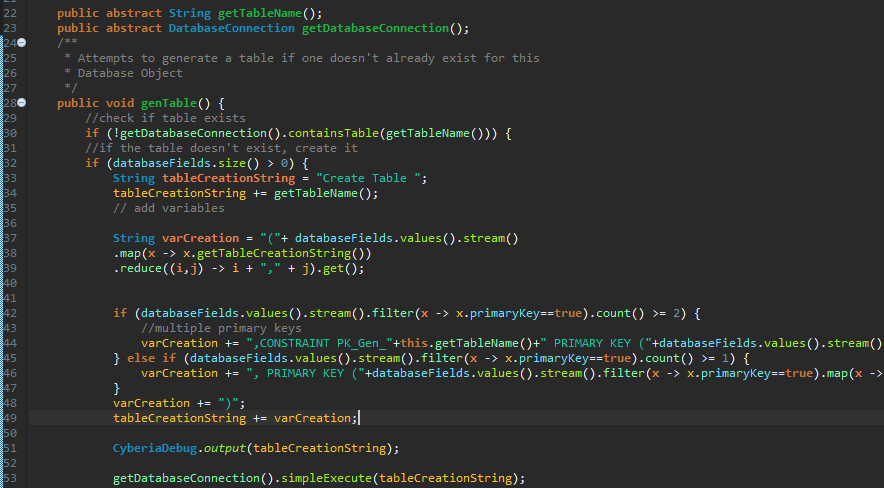The width and height of the screenshot is (884, 488).
Task: Click the getDatabaseConnection abstract method declaration
Action: coord(375,28)
